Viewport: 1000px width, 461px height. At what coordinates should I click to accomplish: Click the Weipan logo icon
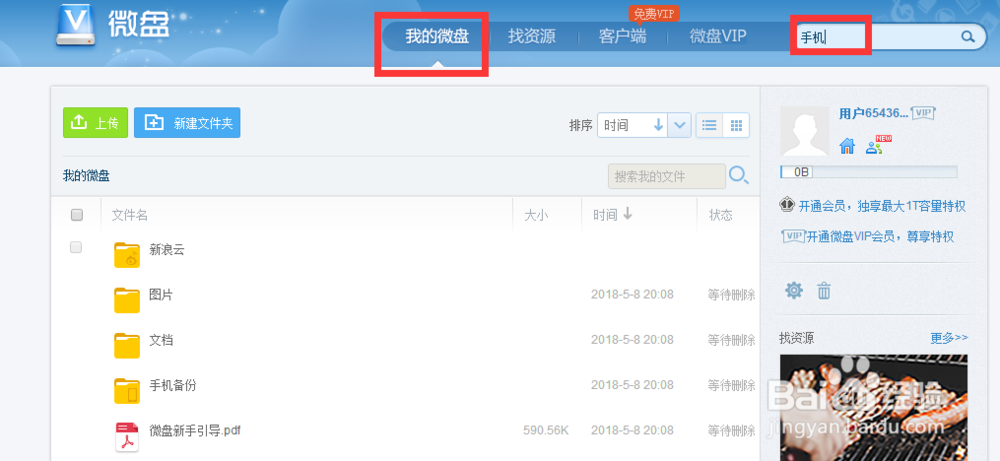pos(77,26)
